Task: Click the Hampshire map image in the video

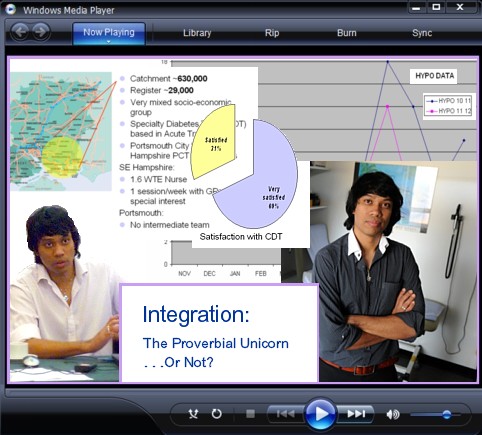Action: click(x=61, y=132)
